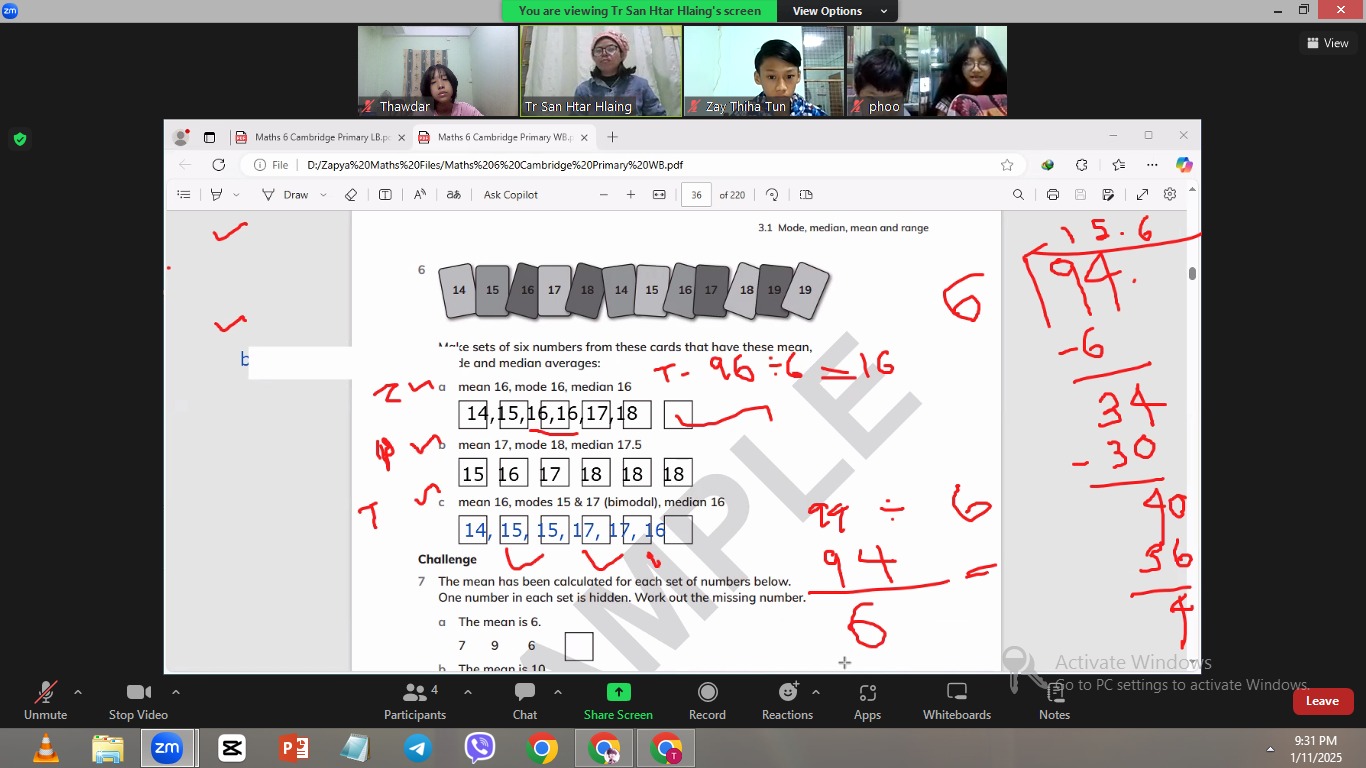Expand Participants options arrow
Screen dimensions: 1366x768
coord(468,691)
